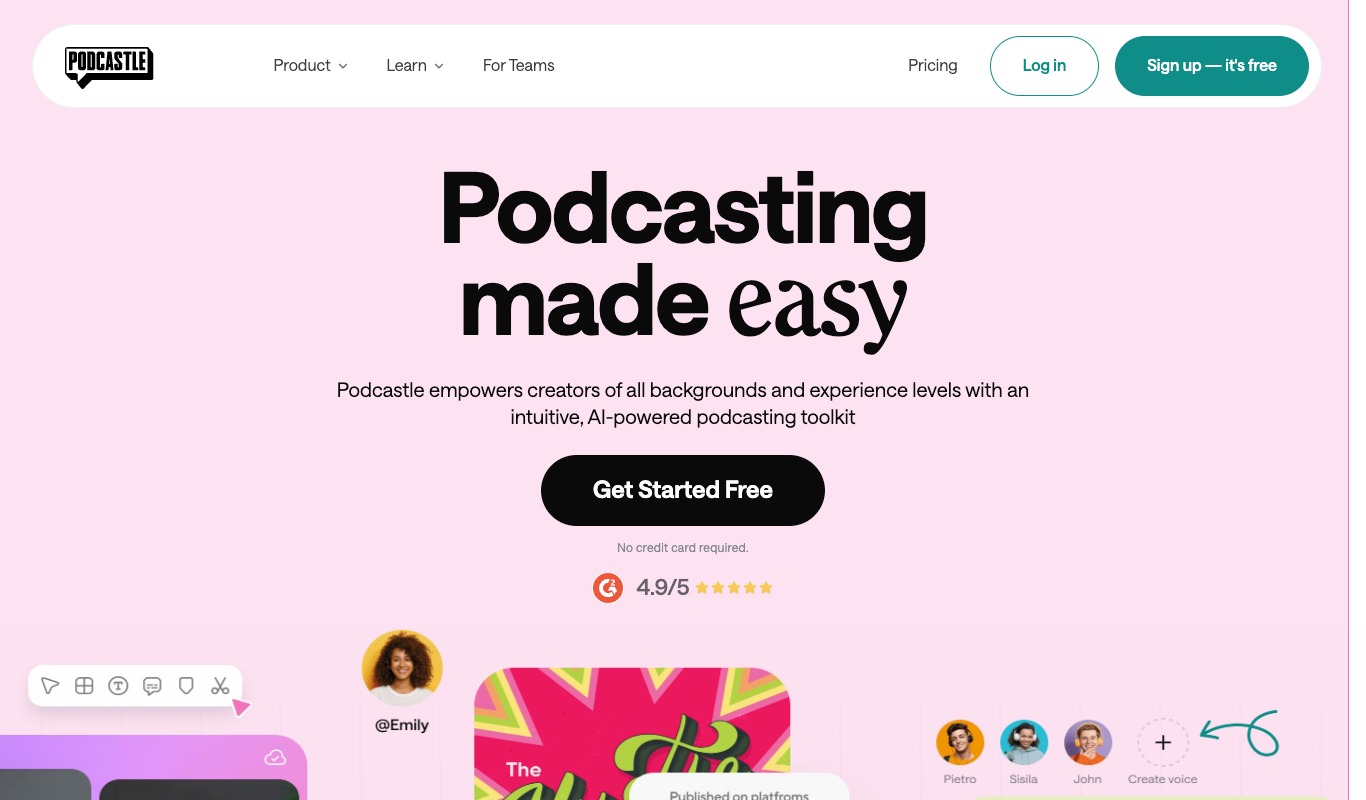Select the Sisila voice avatar
The height and width of the screenshot is (800, 1366).
coord(1024,743)
